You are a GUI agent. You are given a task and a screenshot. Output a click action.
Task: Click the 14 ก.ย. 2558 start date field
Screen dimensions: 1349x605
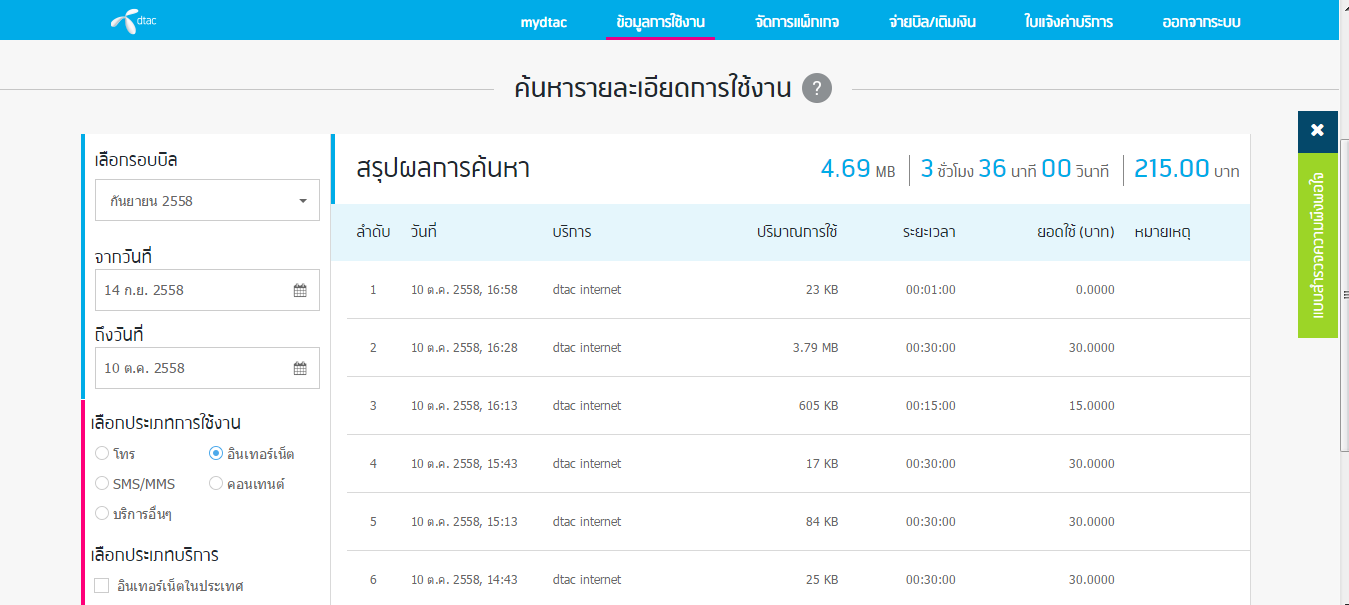[x=207, y=290]
